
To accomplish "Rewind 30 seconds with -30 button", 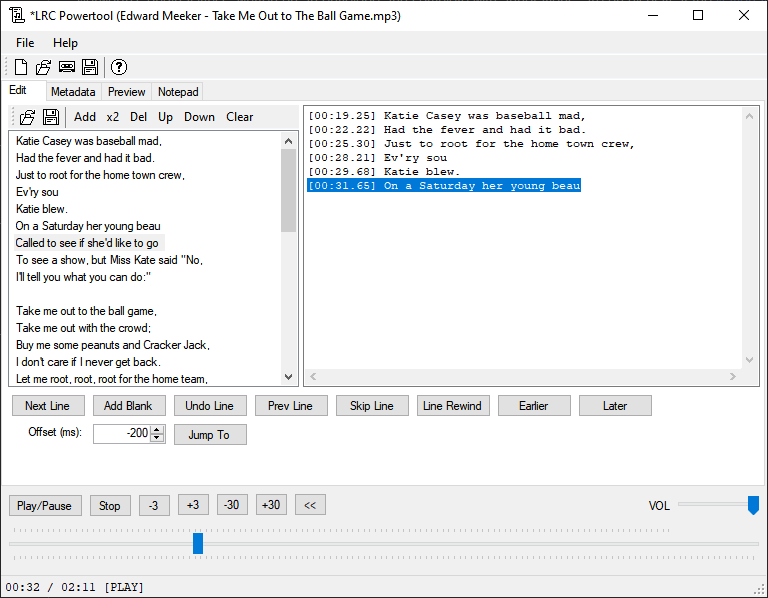I will 232,505.
